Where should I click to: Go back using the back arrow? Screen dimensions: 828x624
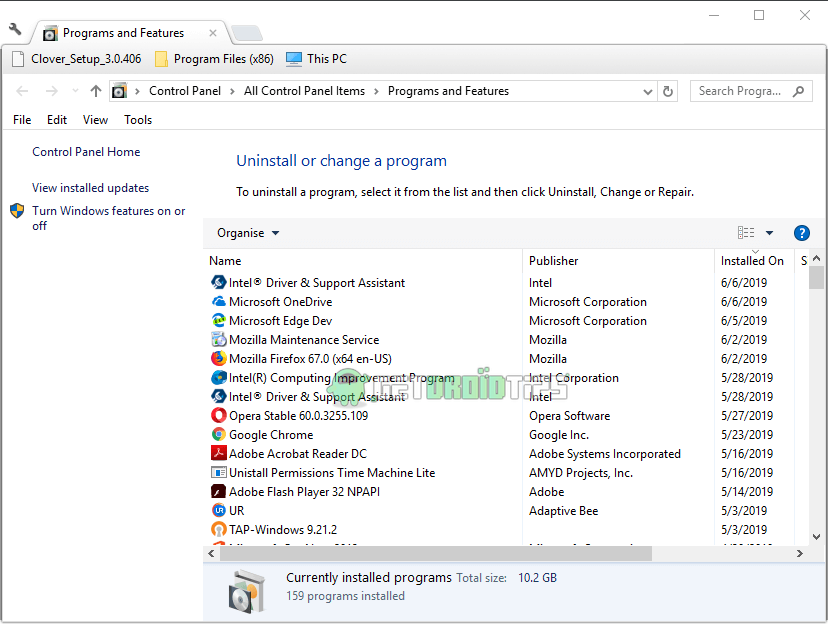click(x=22, y=91)
